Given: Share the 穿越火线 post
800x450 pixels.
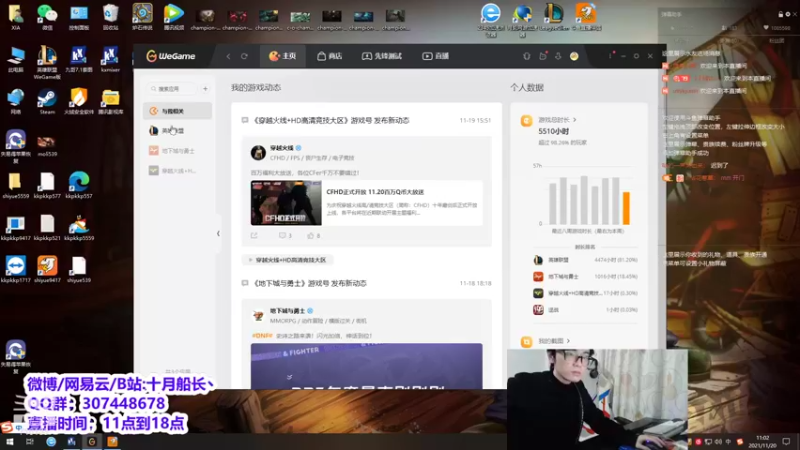Looking at the screenshot, I should [254, 236].
